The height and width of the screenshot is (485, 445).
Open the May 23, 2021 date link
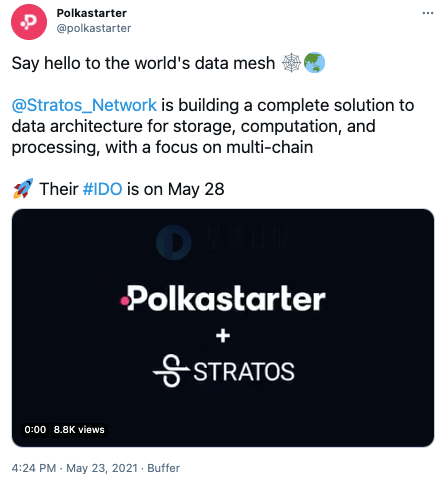click(102, 468)
